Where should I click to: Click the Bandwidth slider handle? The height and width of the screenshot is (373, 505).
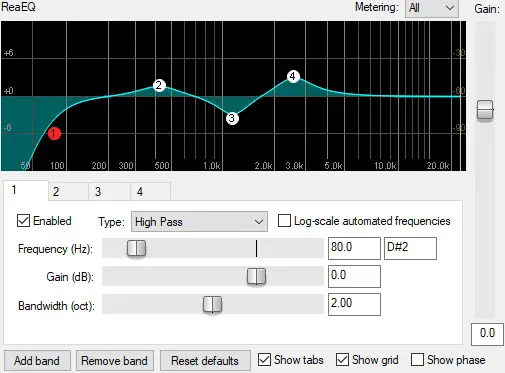pos(212,305)
